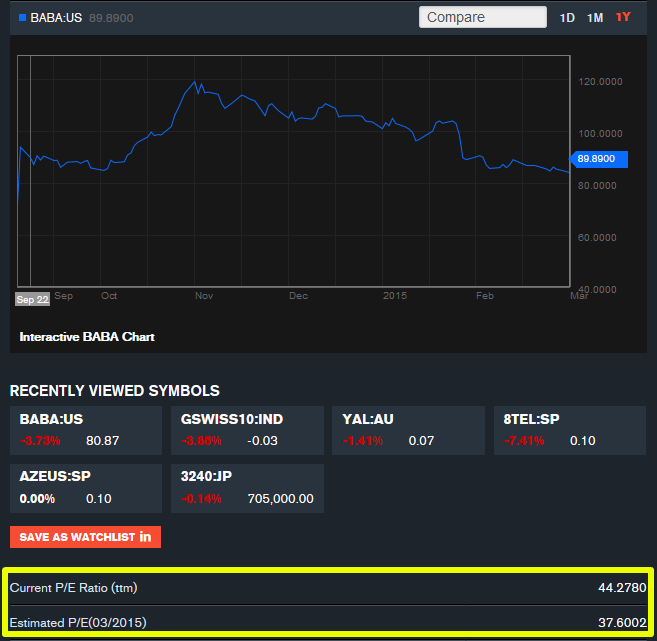Click the 705,000.00 price value
The height and width of the screenshot is (641, 657).
280,499
